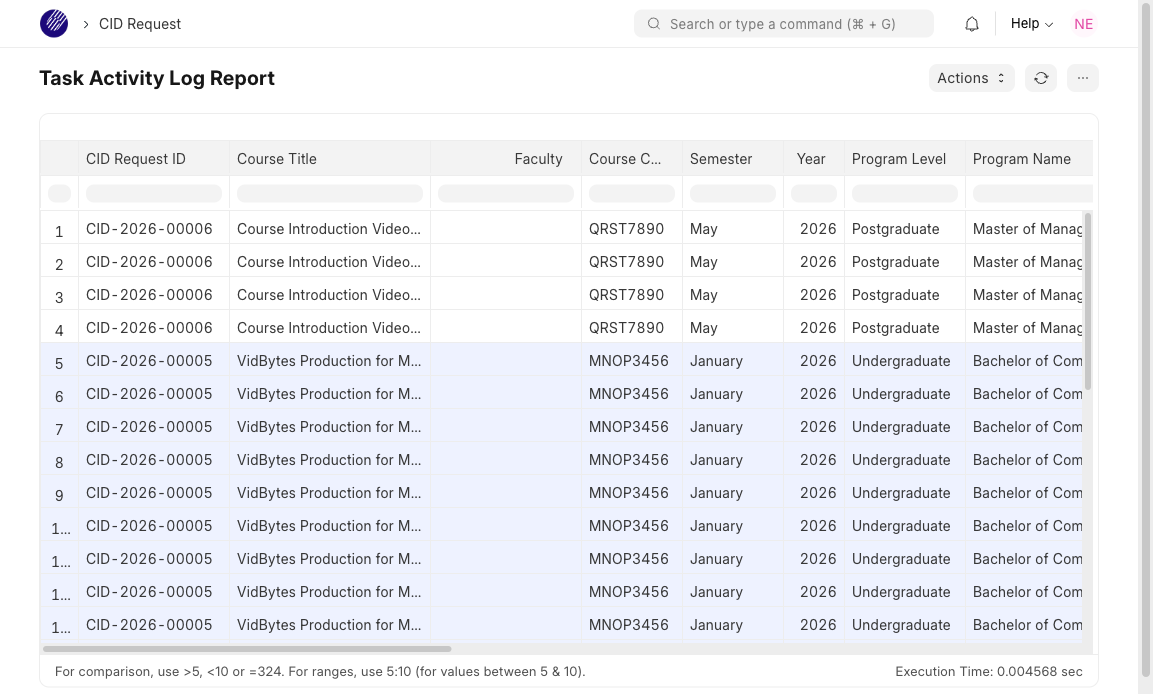Click the Course Title filter field

(329, 192)
